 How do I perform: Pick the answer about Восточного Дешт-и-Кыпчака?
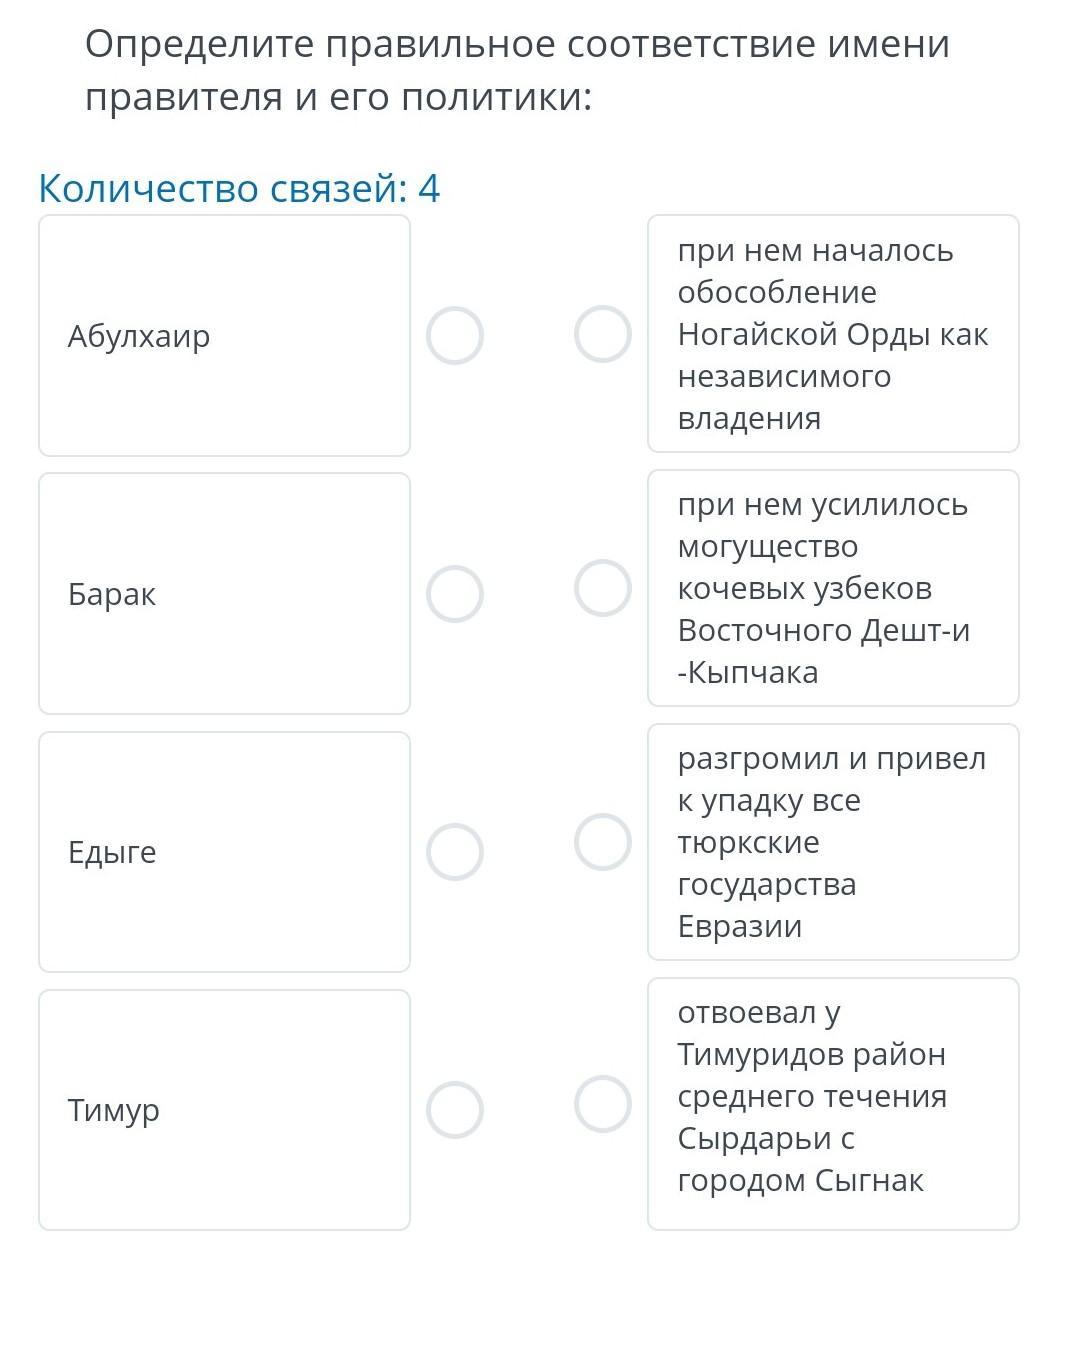[x=833, y=588]
